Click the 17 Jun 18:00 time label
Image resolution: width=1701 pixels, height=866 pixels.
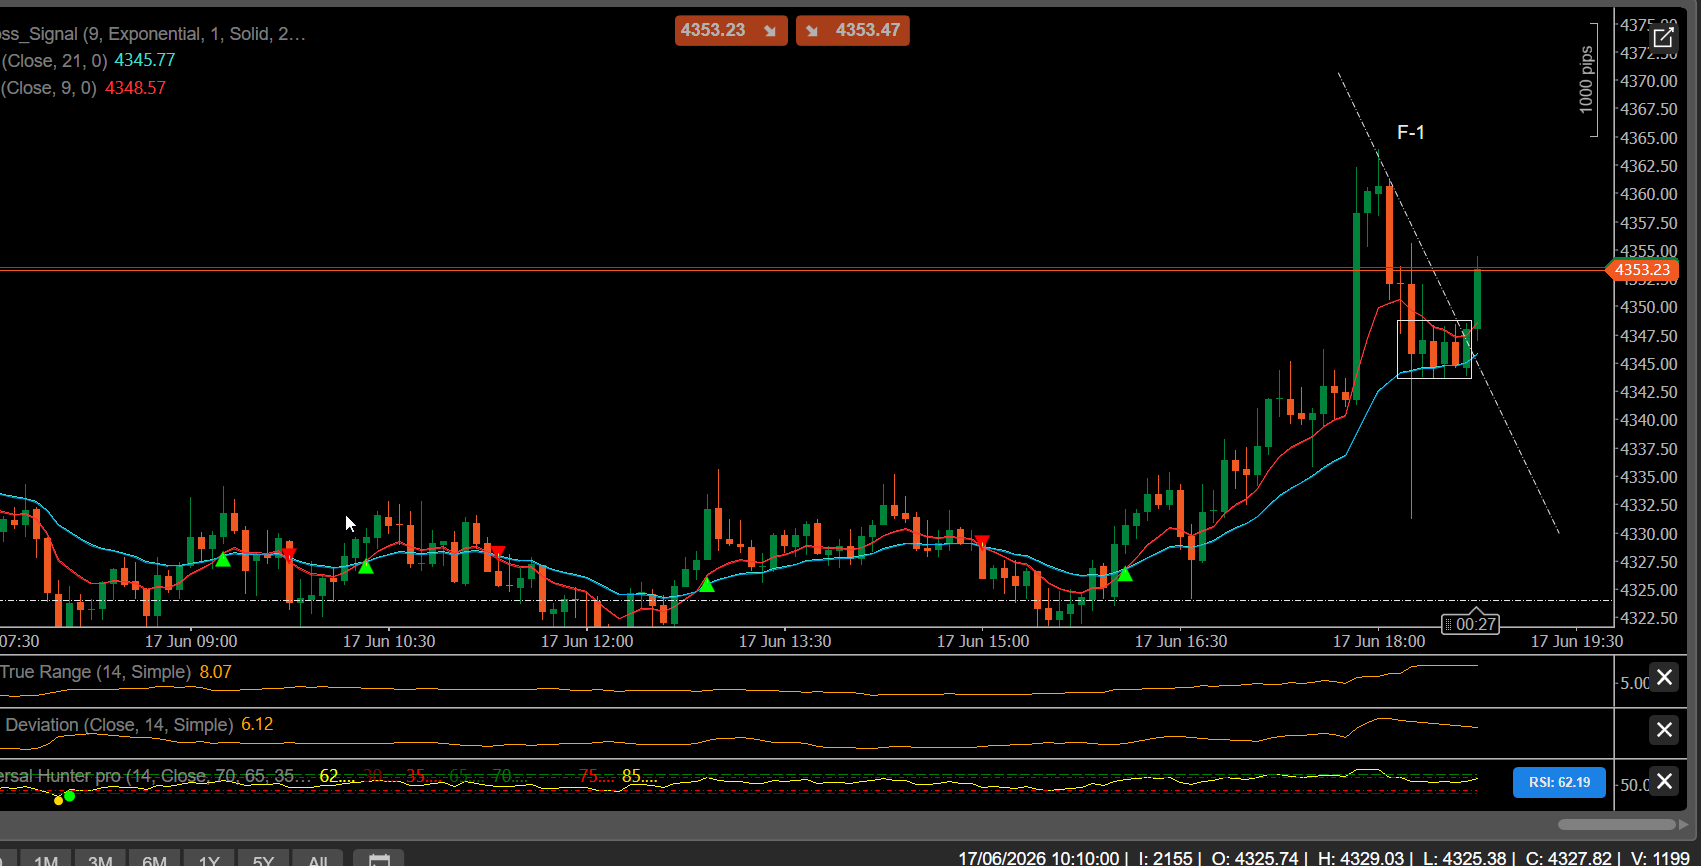1379,641
